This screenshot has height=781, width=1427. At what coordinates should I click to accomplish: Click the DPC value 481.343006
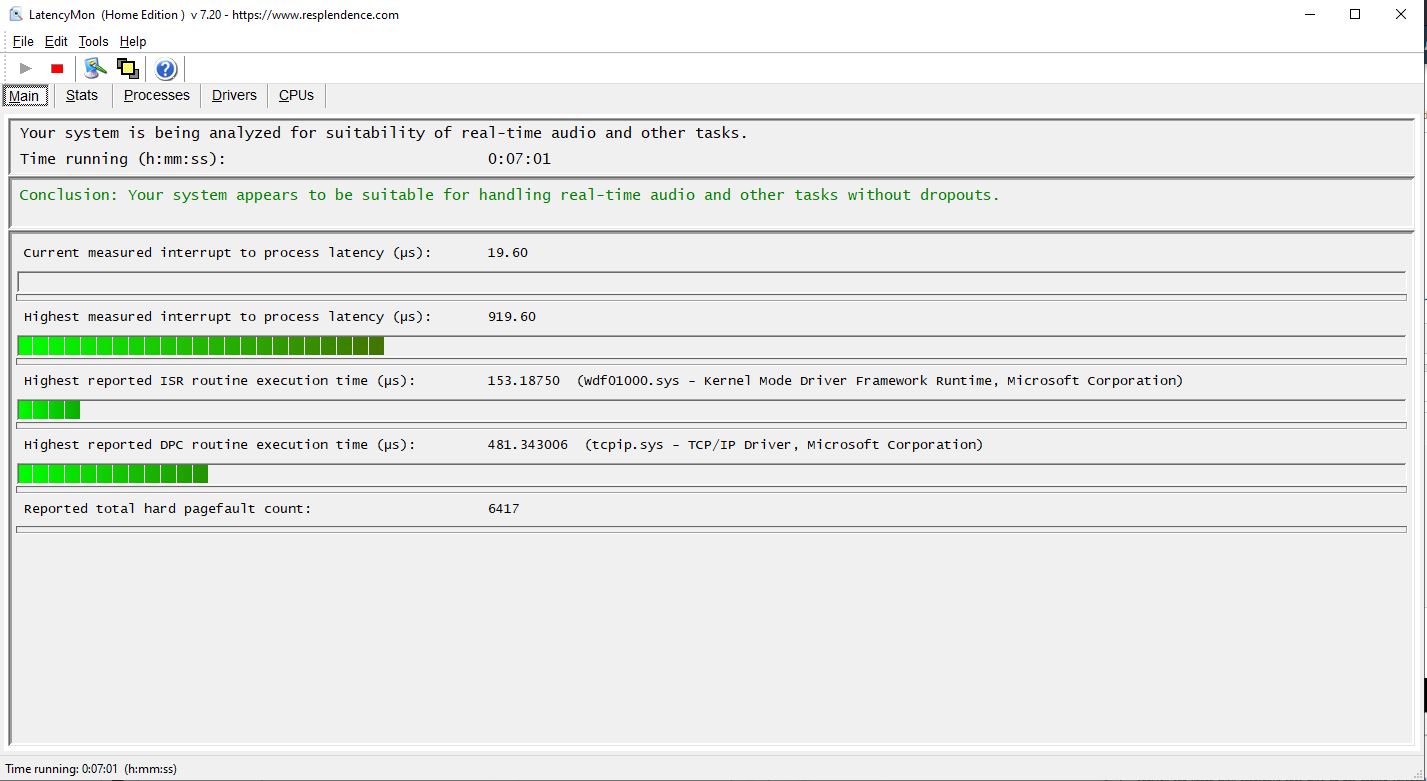coord(527,445)
